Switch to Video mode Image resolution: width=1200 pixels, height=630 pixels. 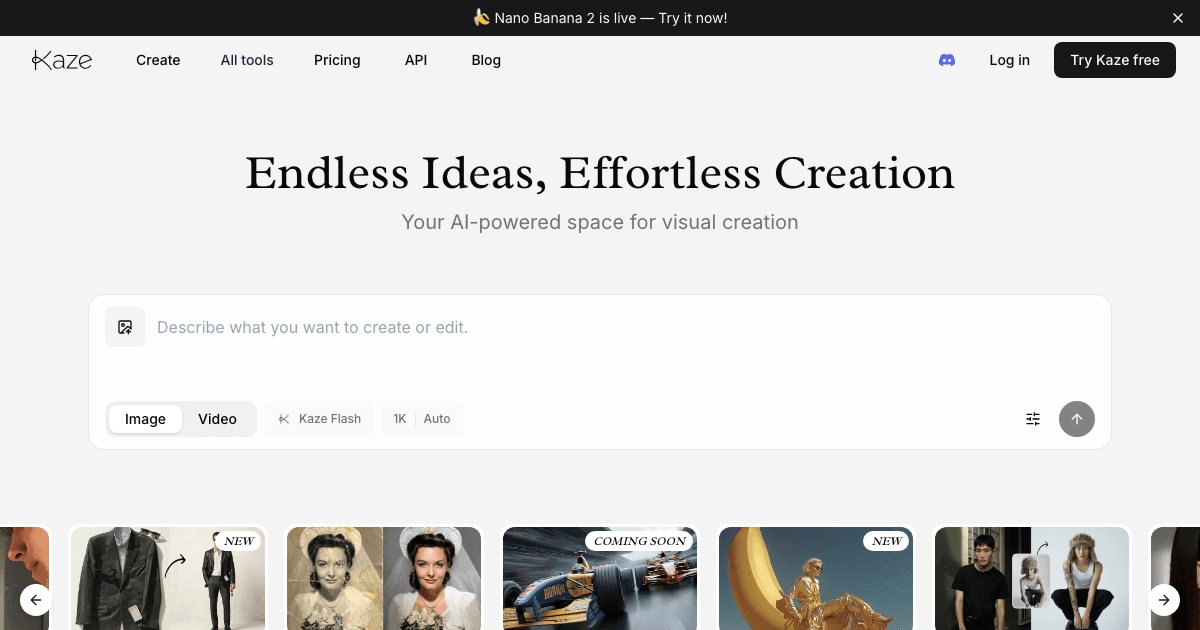coord(217,419)
